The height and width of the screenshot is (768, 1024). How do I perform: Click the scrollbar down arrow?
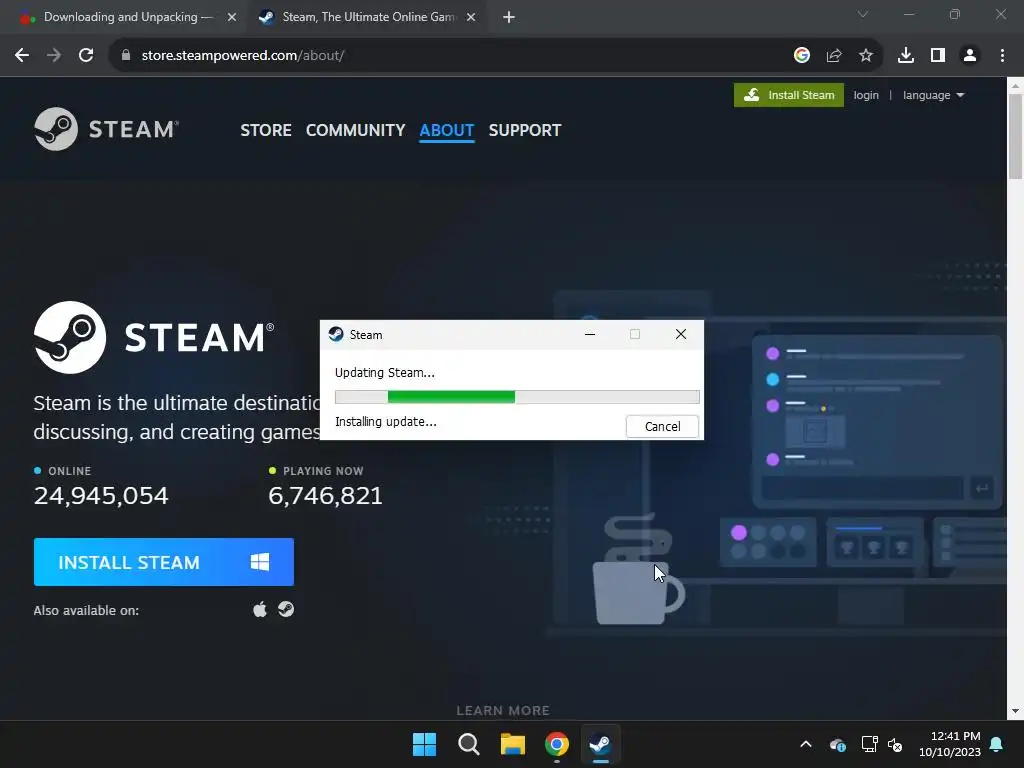[1016, 711]
